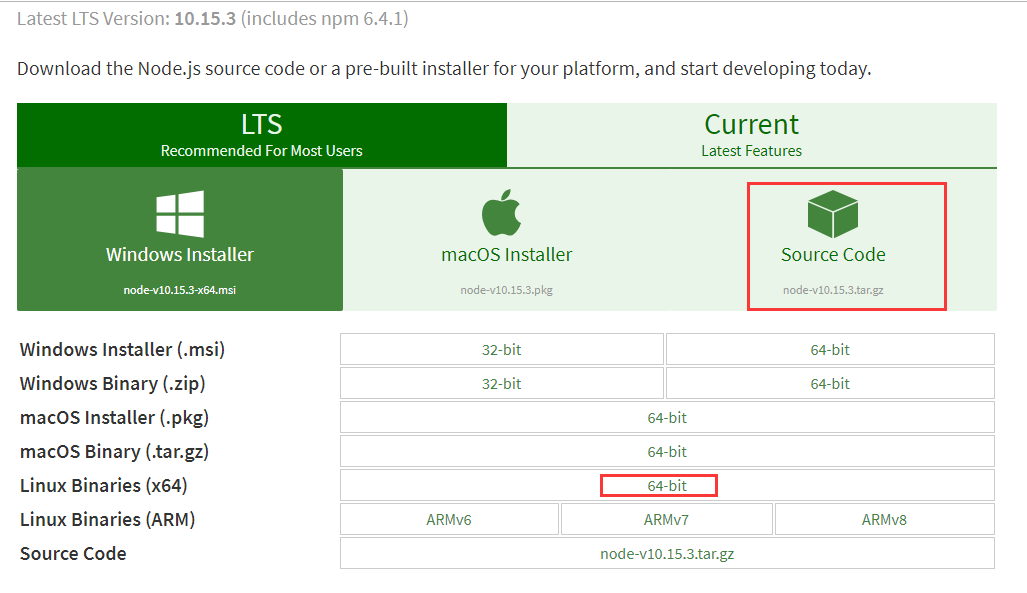1027x593 pixels.
Task: Choose 64-bit for macOS Binary (.tar.gz)
Action: point(667,451)
